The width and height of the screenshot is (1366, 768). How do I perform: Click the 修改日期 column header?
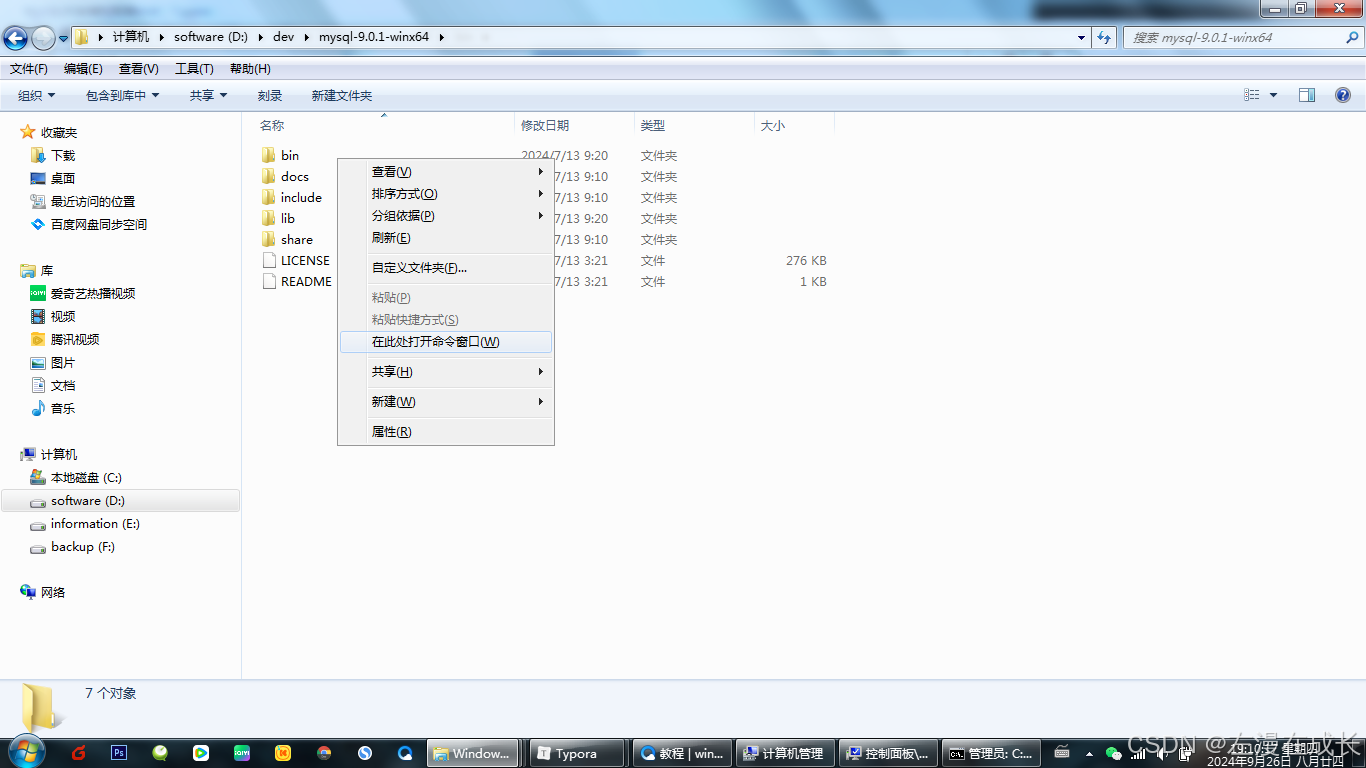tap(544, 125)
